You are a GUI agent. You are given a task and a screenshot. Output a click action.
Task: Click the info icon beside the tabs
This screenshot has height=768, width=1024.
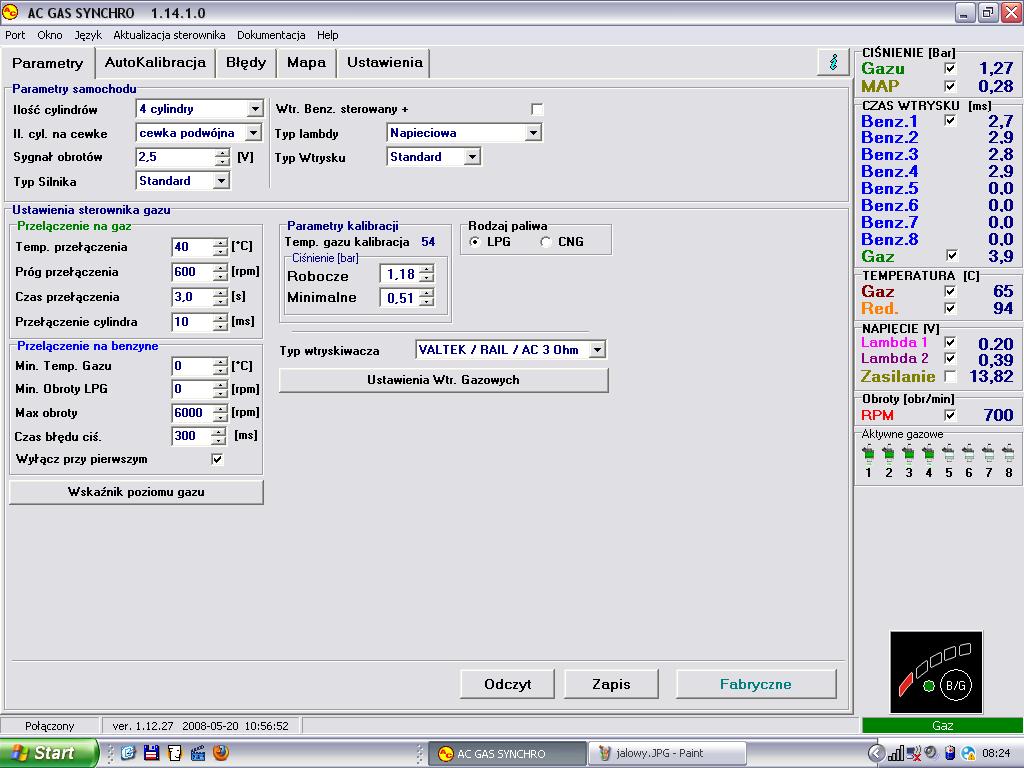(x=833, y=62)
